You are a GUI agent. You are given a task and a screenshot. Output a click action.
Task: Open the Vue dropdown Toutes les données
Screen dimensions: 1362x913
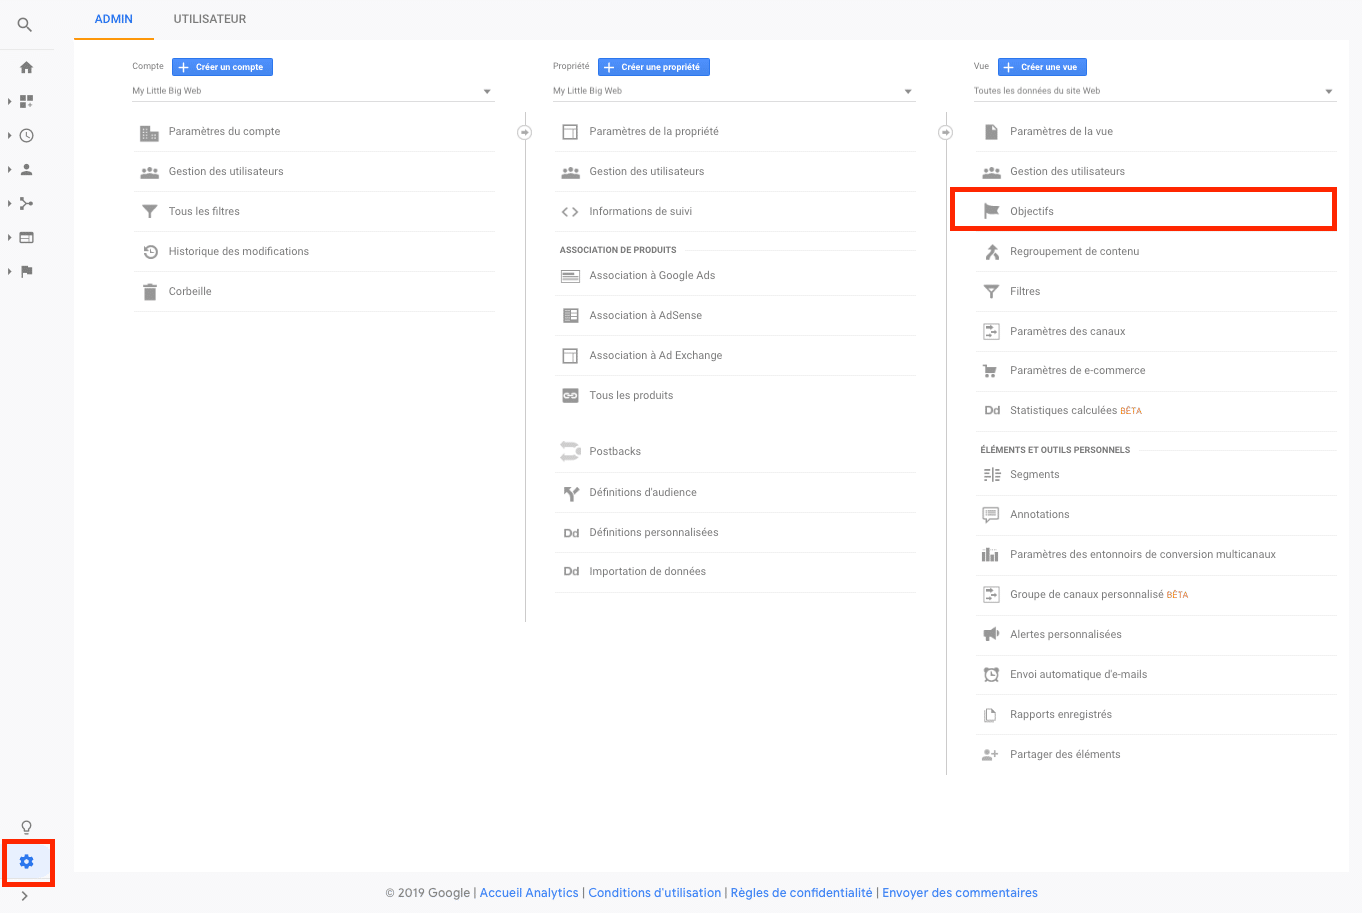click(x=1153, y=91)
